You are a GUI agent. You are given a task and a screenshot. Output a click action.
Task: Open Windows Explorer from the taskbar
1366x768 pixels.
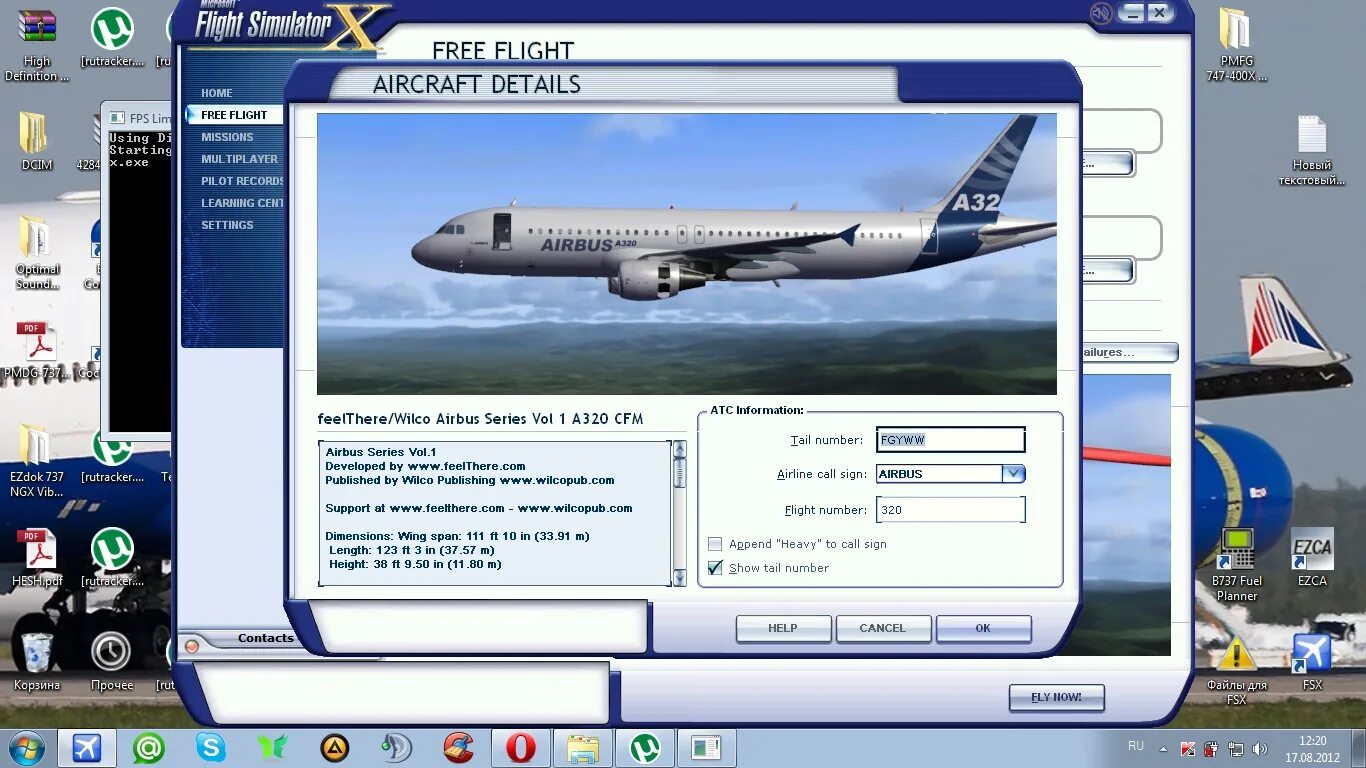(582, 748)
